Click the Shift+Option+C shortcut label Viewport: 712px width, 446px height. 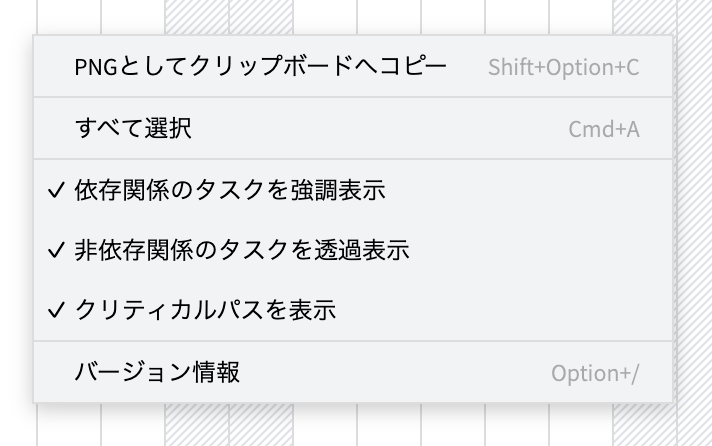click(x=563, y=68)
